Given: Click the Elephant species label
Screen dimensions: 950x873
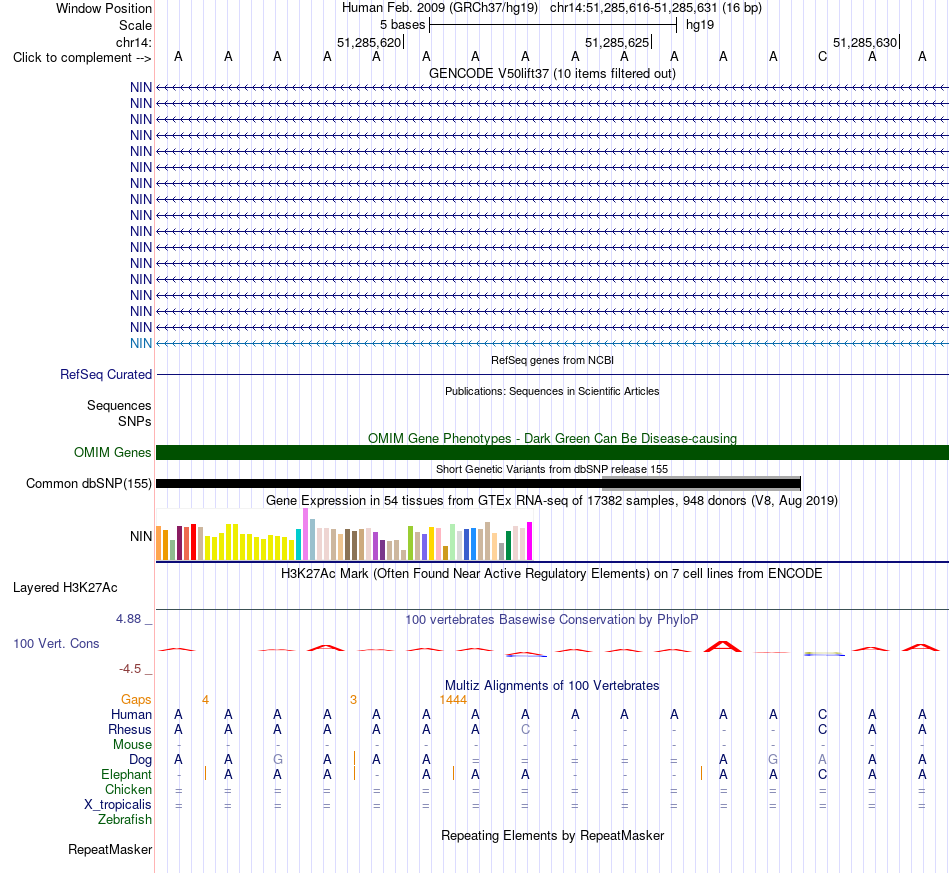Looking at the screenshot, I should [127, 774].
